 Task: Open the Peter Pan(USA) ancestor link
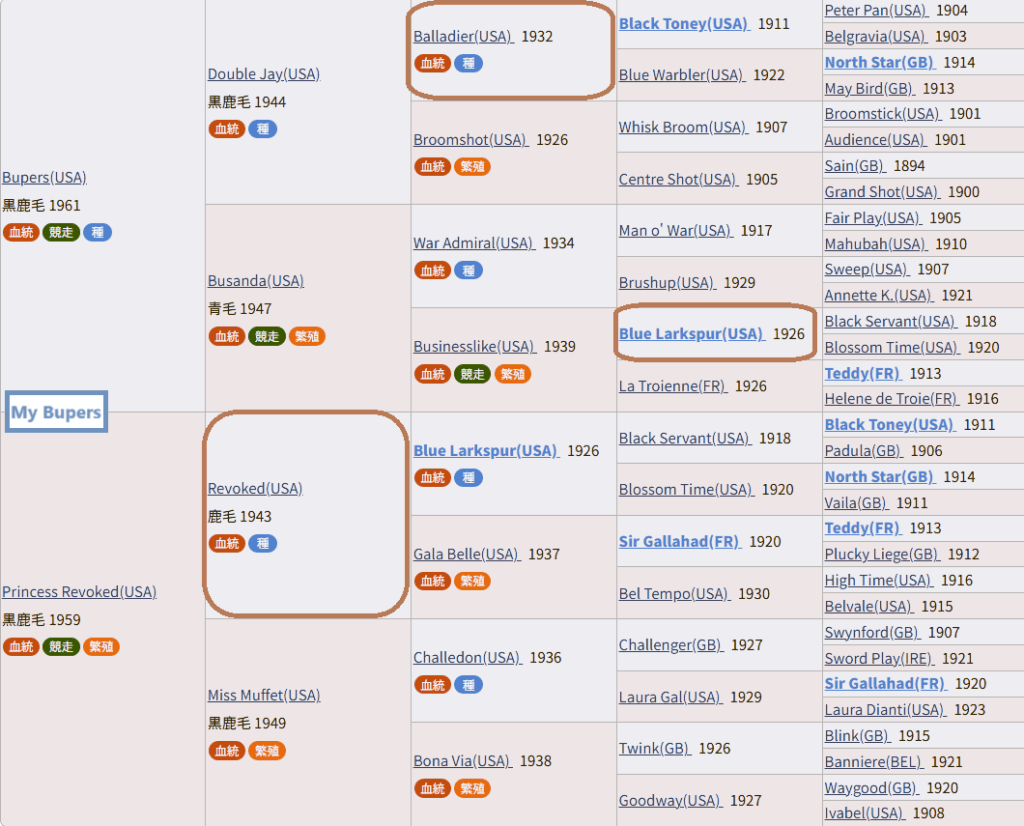[876, 10]
